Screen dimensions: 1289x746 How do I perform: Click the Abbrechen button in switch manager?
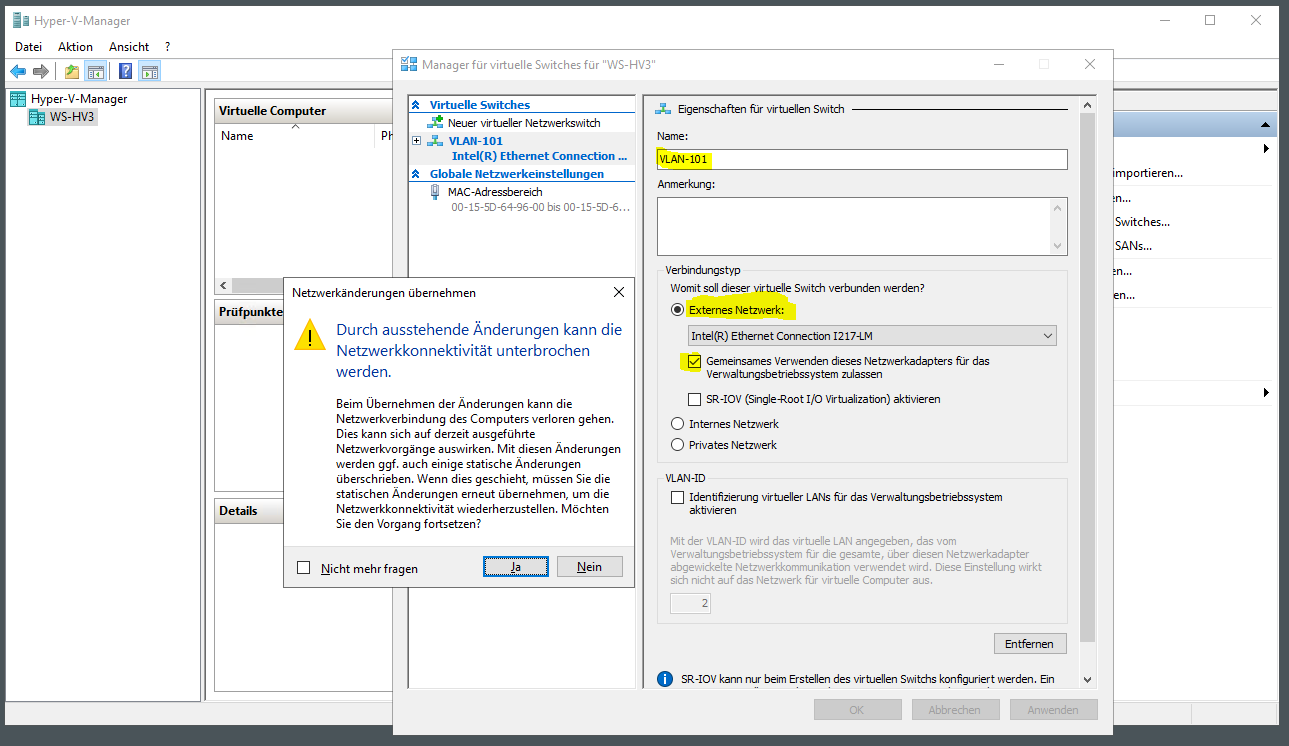(x=955, y=710)
